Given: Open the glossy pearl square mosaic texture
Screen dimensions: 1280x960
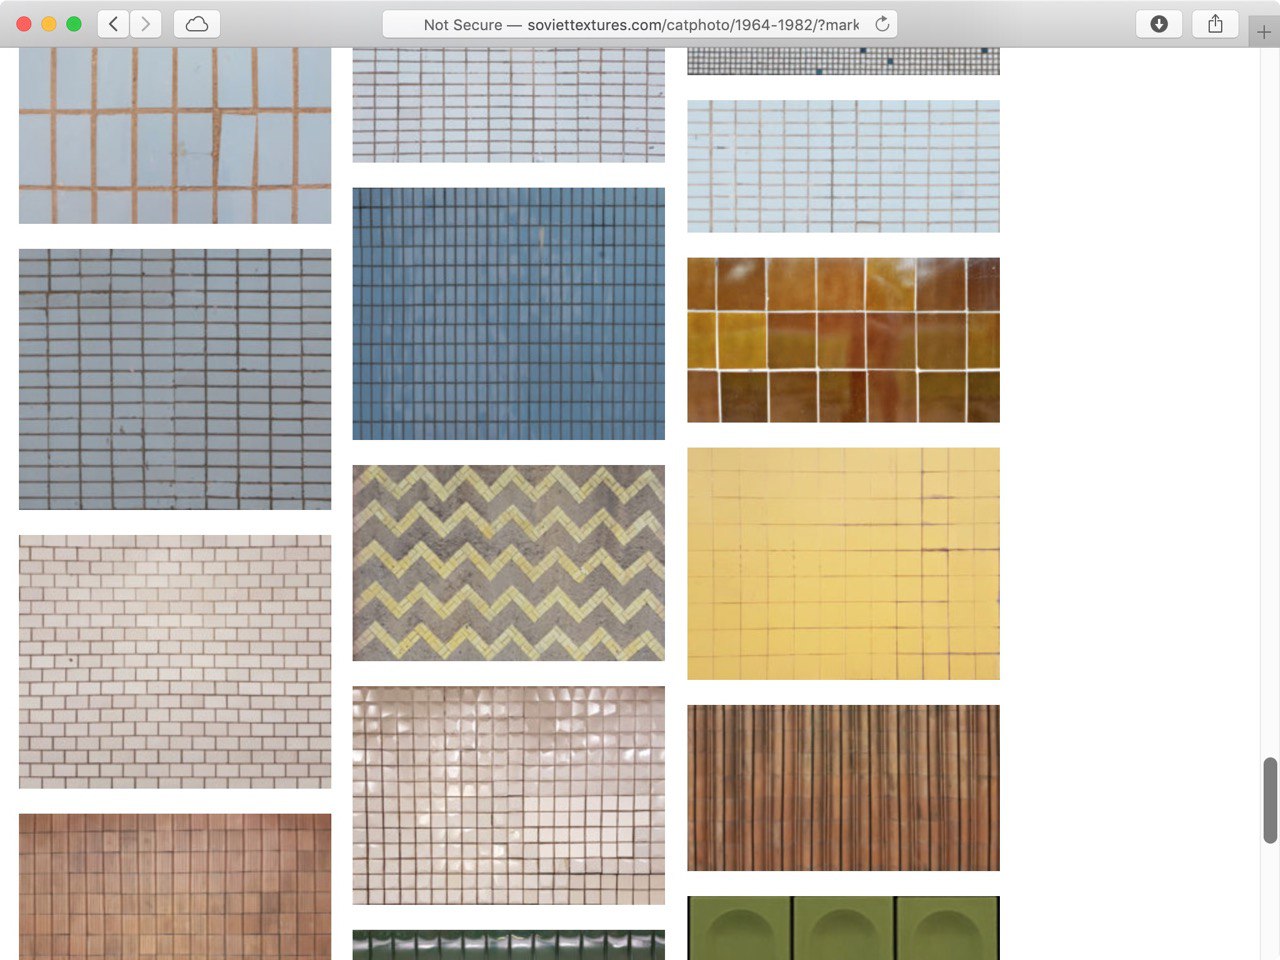Looking at the screenshot, I should click(x=508, y=795).
